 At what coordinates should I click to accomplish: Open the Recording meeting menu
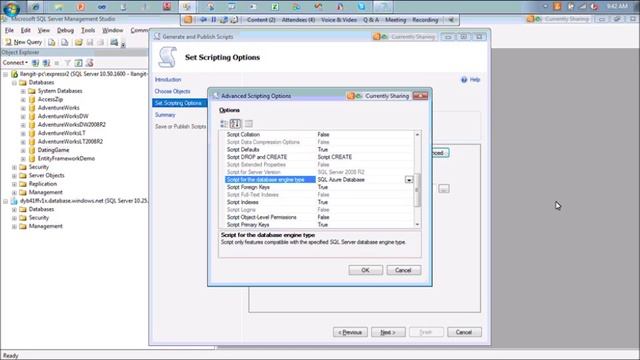[425, 20]
